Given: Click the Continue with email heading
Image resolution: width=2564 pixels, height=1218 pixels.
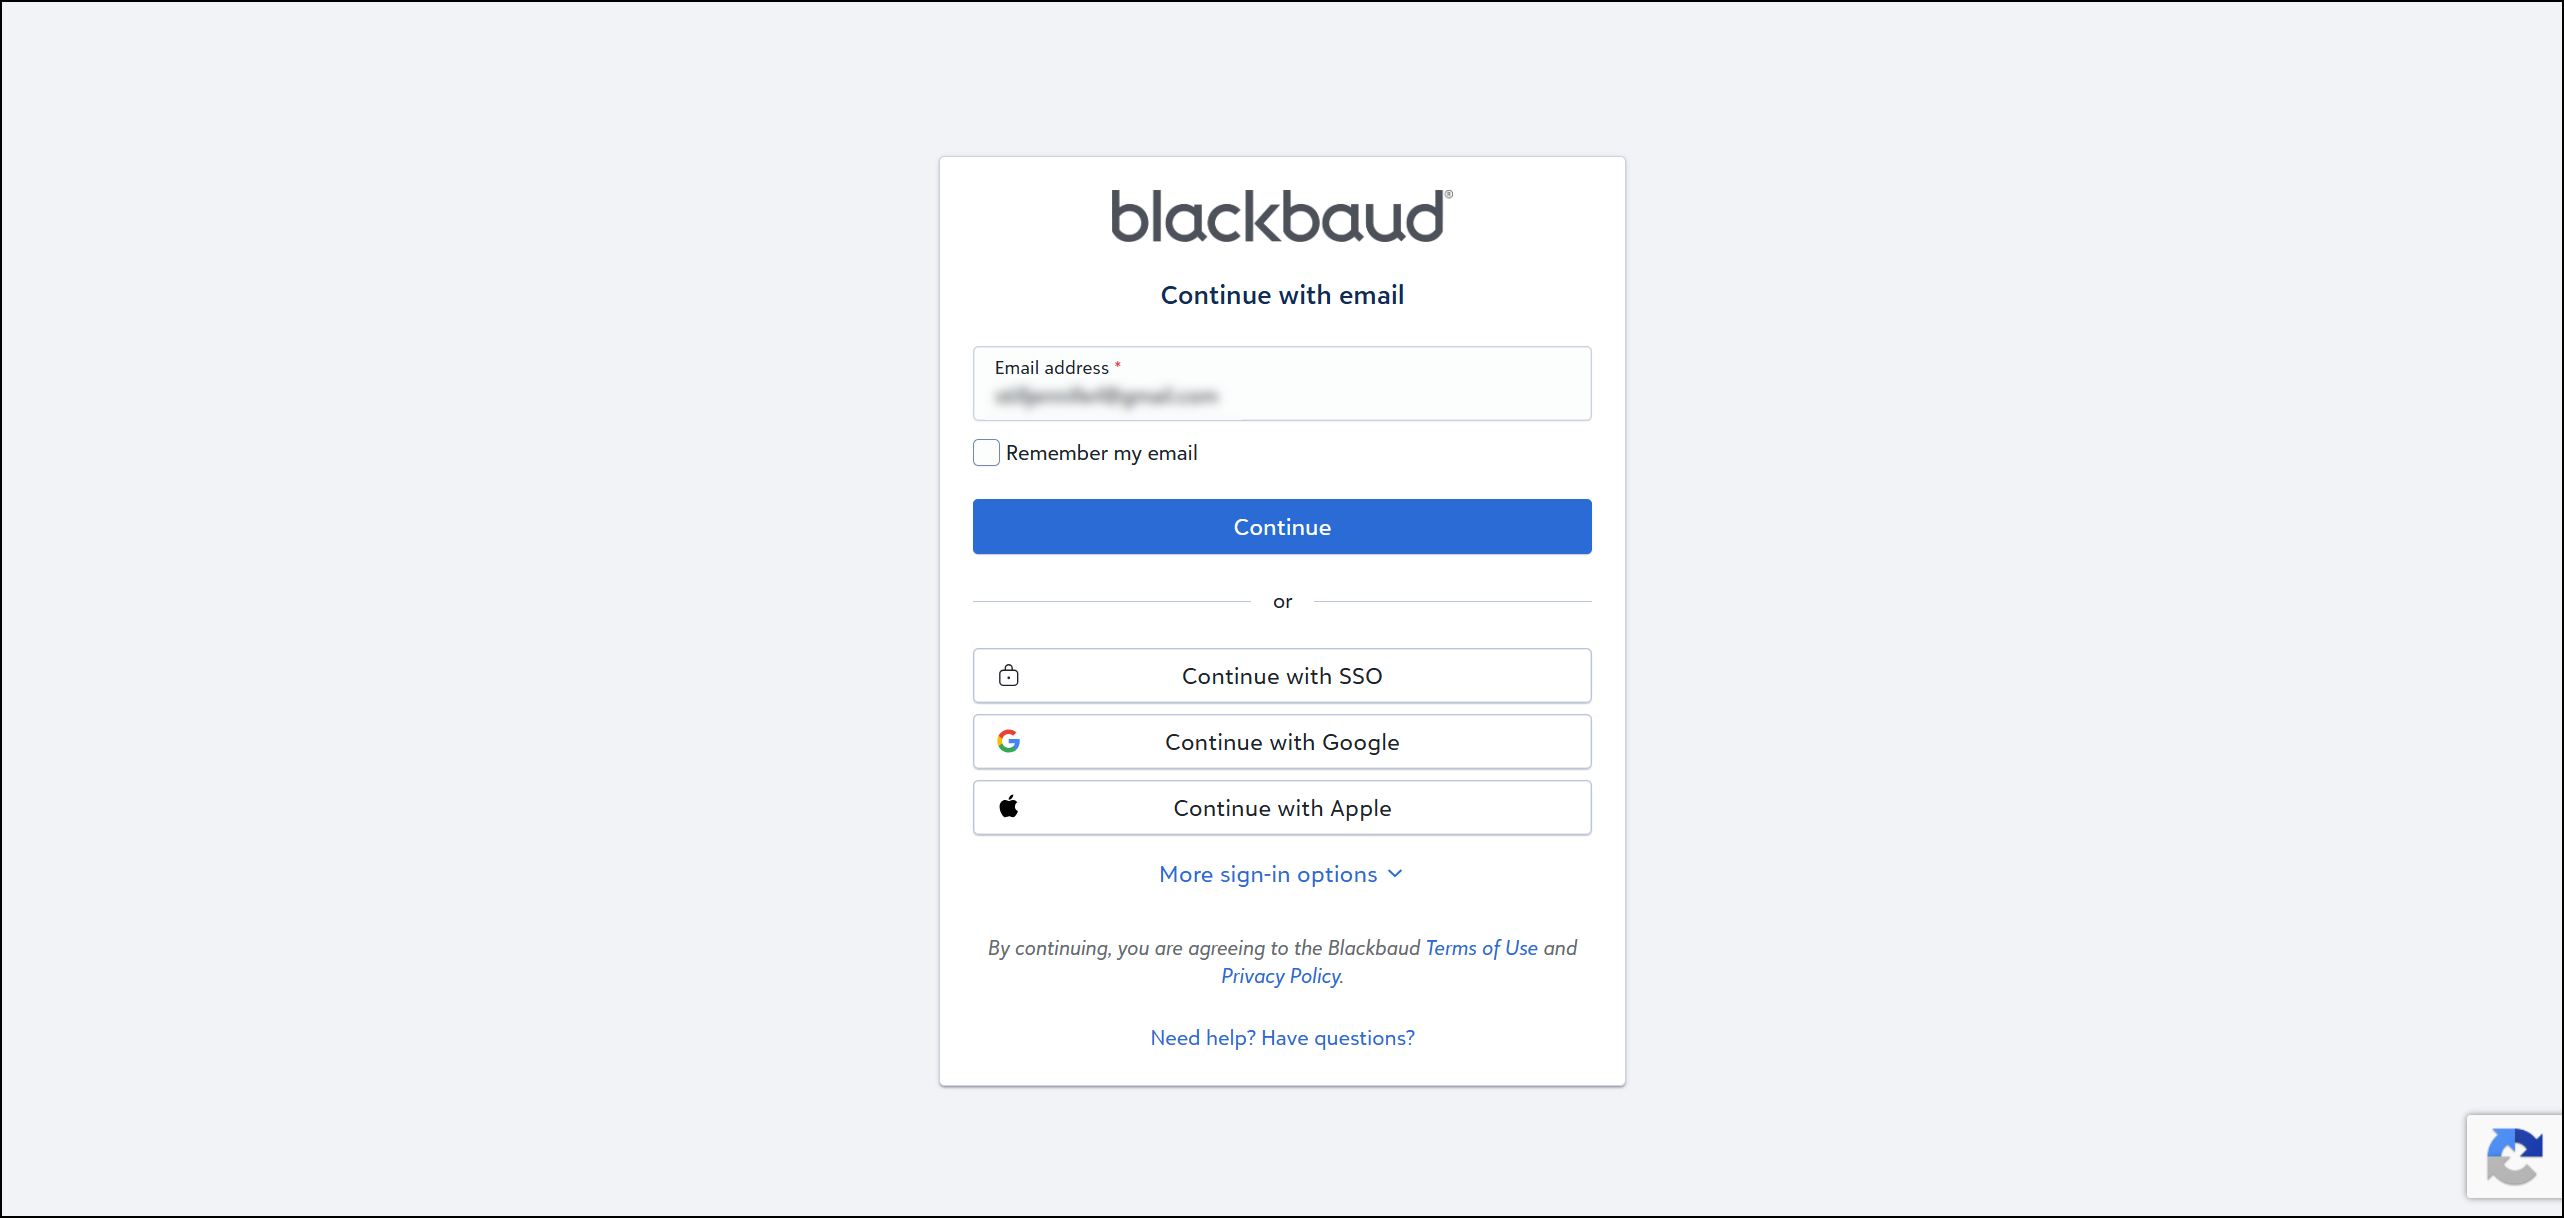Looking at the screenshot, I should coord(1282,295).
